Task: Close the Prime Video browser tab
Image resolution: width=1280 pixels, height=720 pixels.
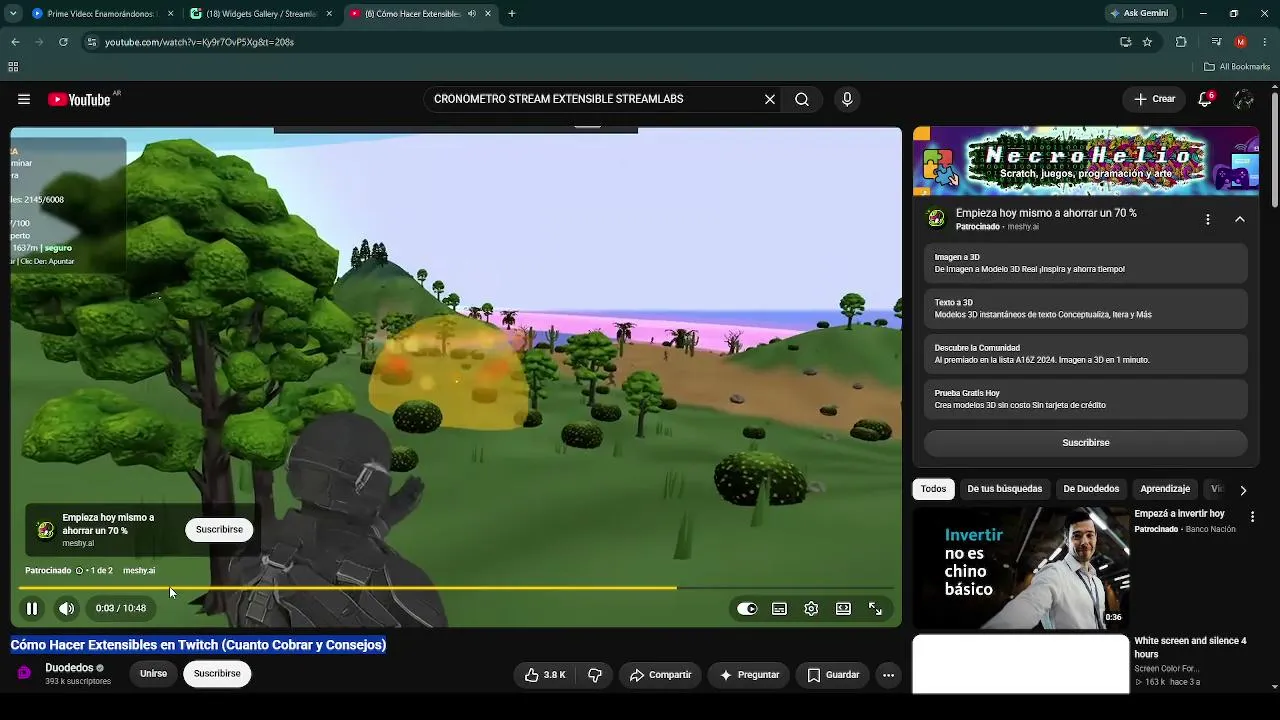Action: pos(170,14)
